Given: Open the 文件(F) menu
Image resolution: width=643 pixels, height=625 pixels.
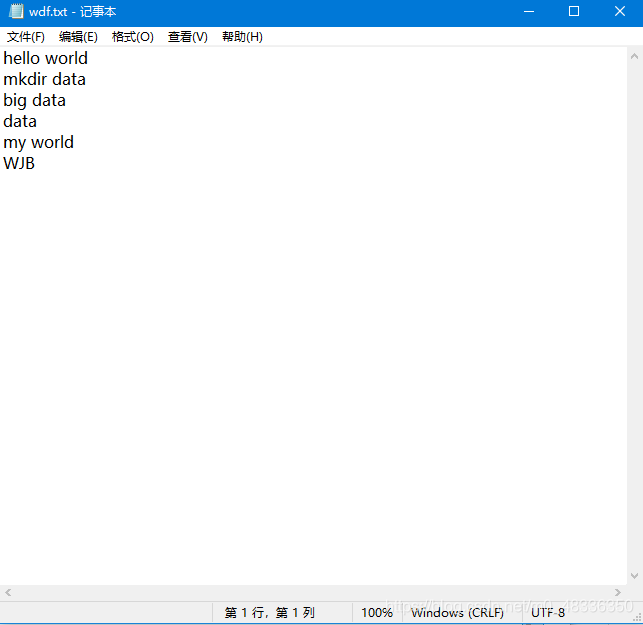Looking at the screenshot, I should pyautogui.click(x=25, y=37).
